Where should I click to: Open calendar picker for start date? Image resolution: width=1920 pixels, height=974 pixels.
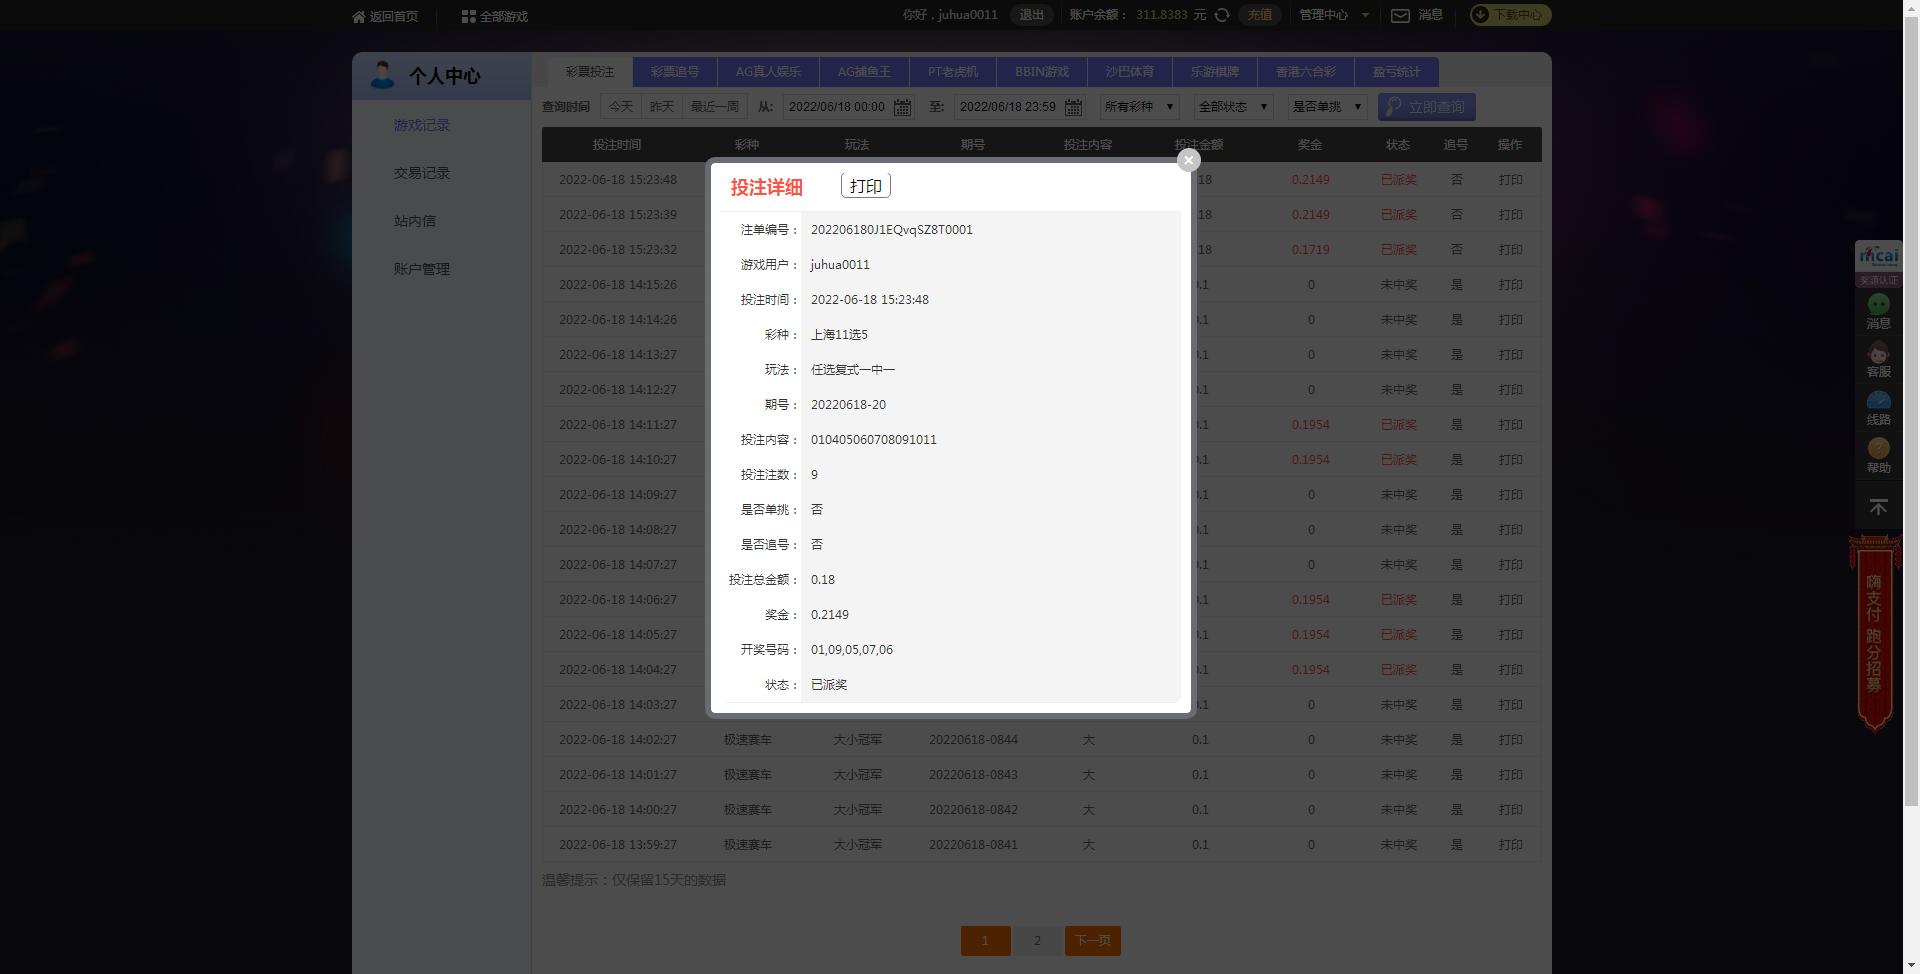coord(902,107)
